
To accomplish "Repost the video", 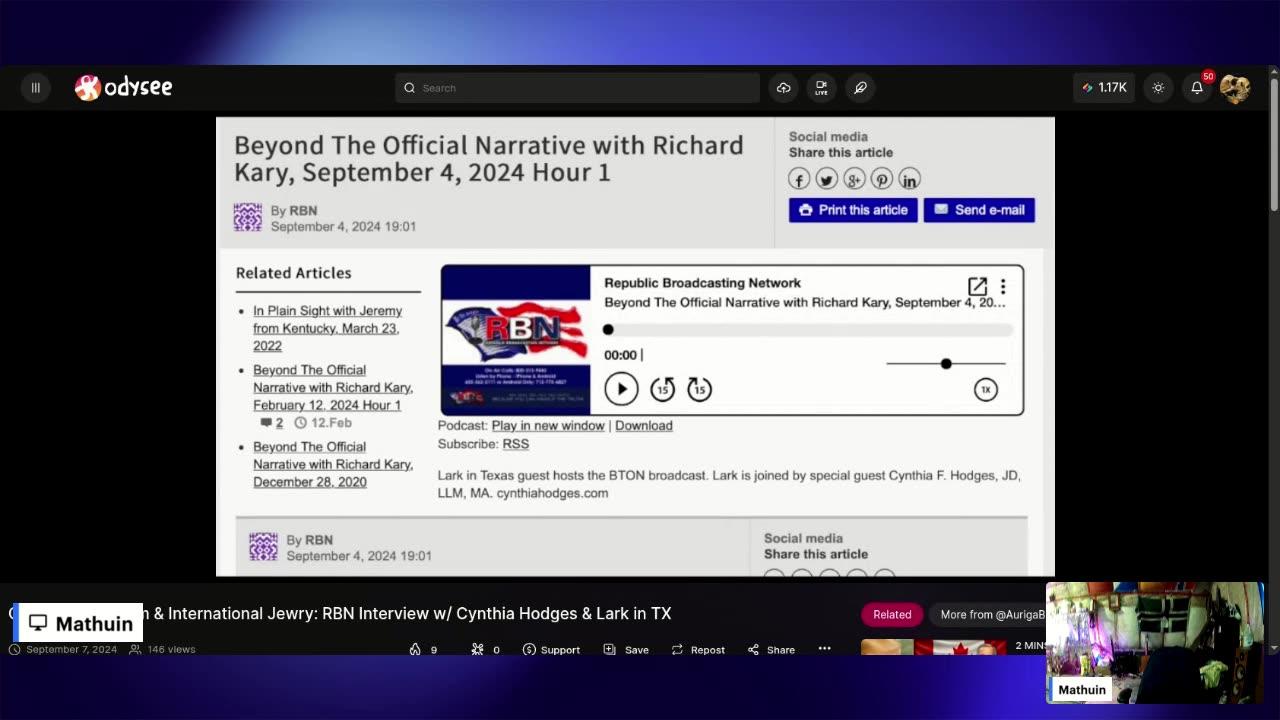I will (697, 650).
